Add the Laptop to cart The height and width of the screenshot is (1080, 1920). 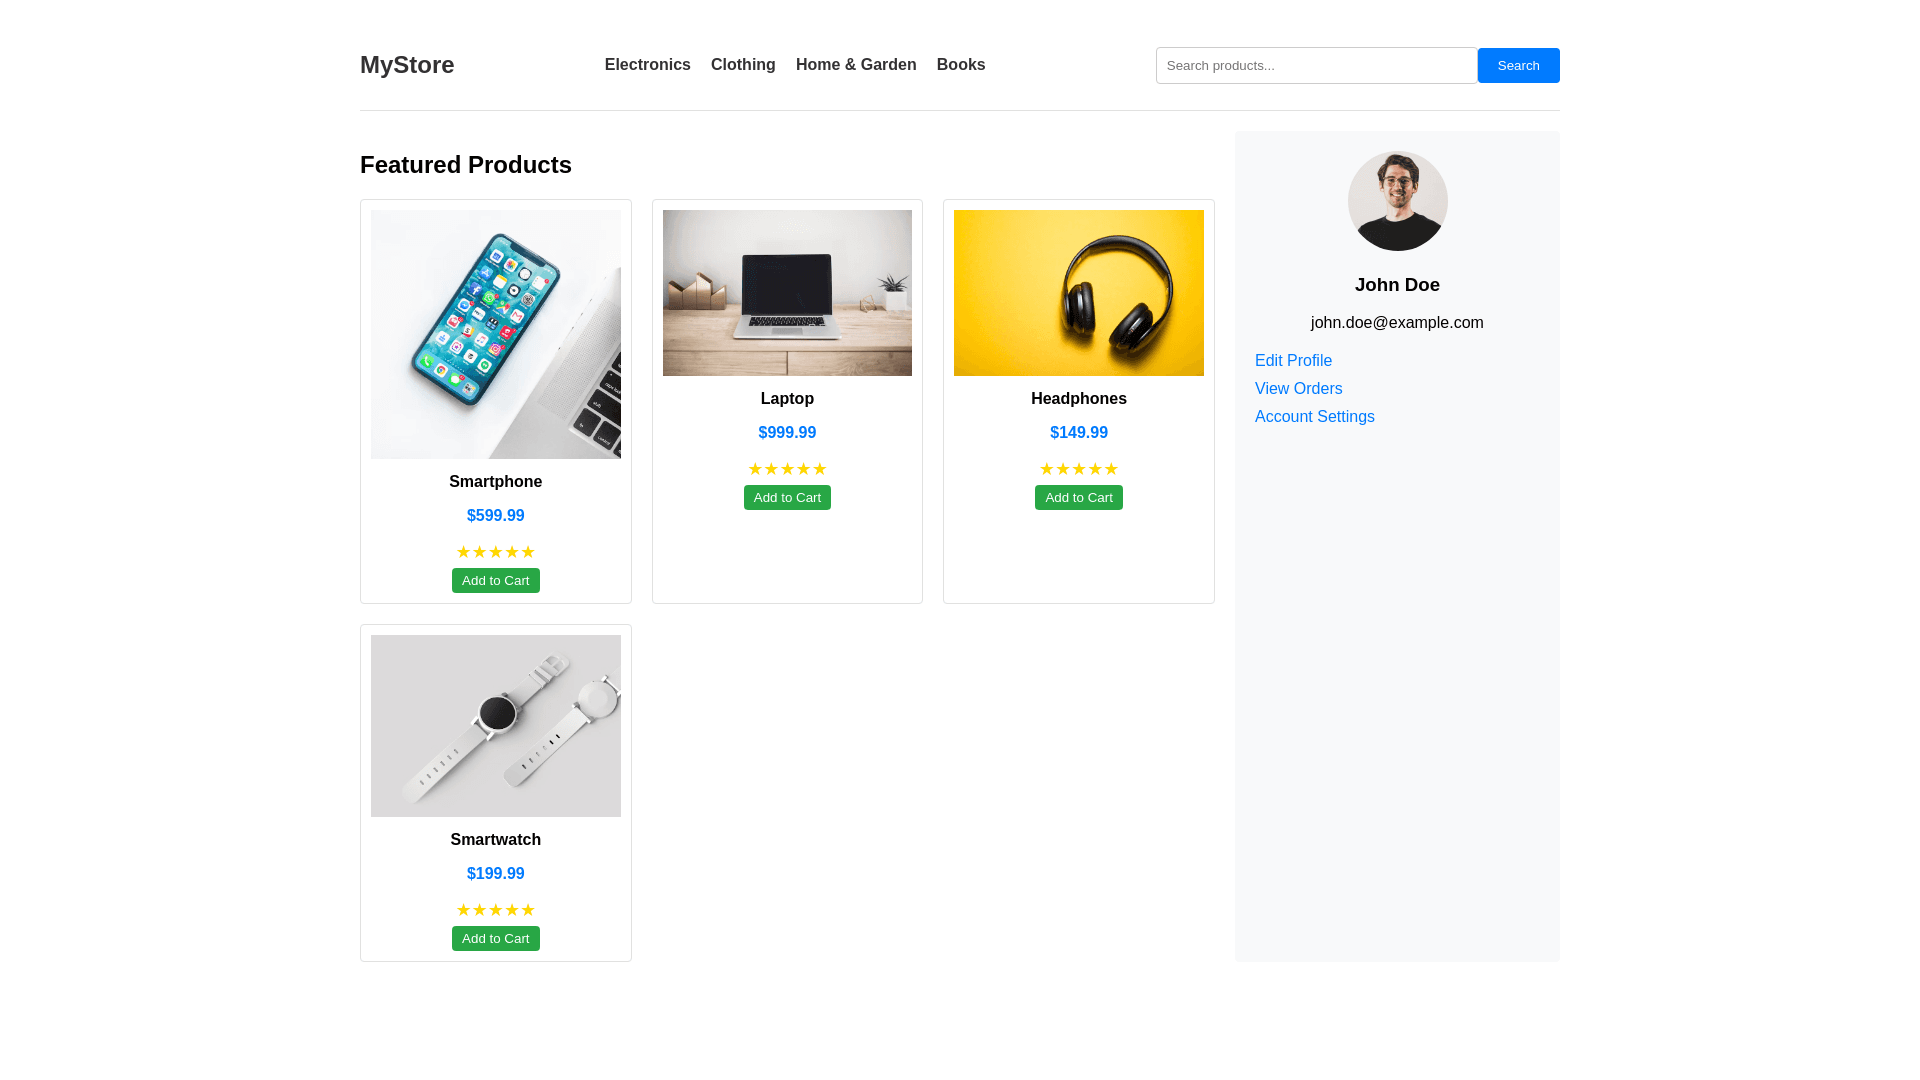tap(787, 498)
